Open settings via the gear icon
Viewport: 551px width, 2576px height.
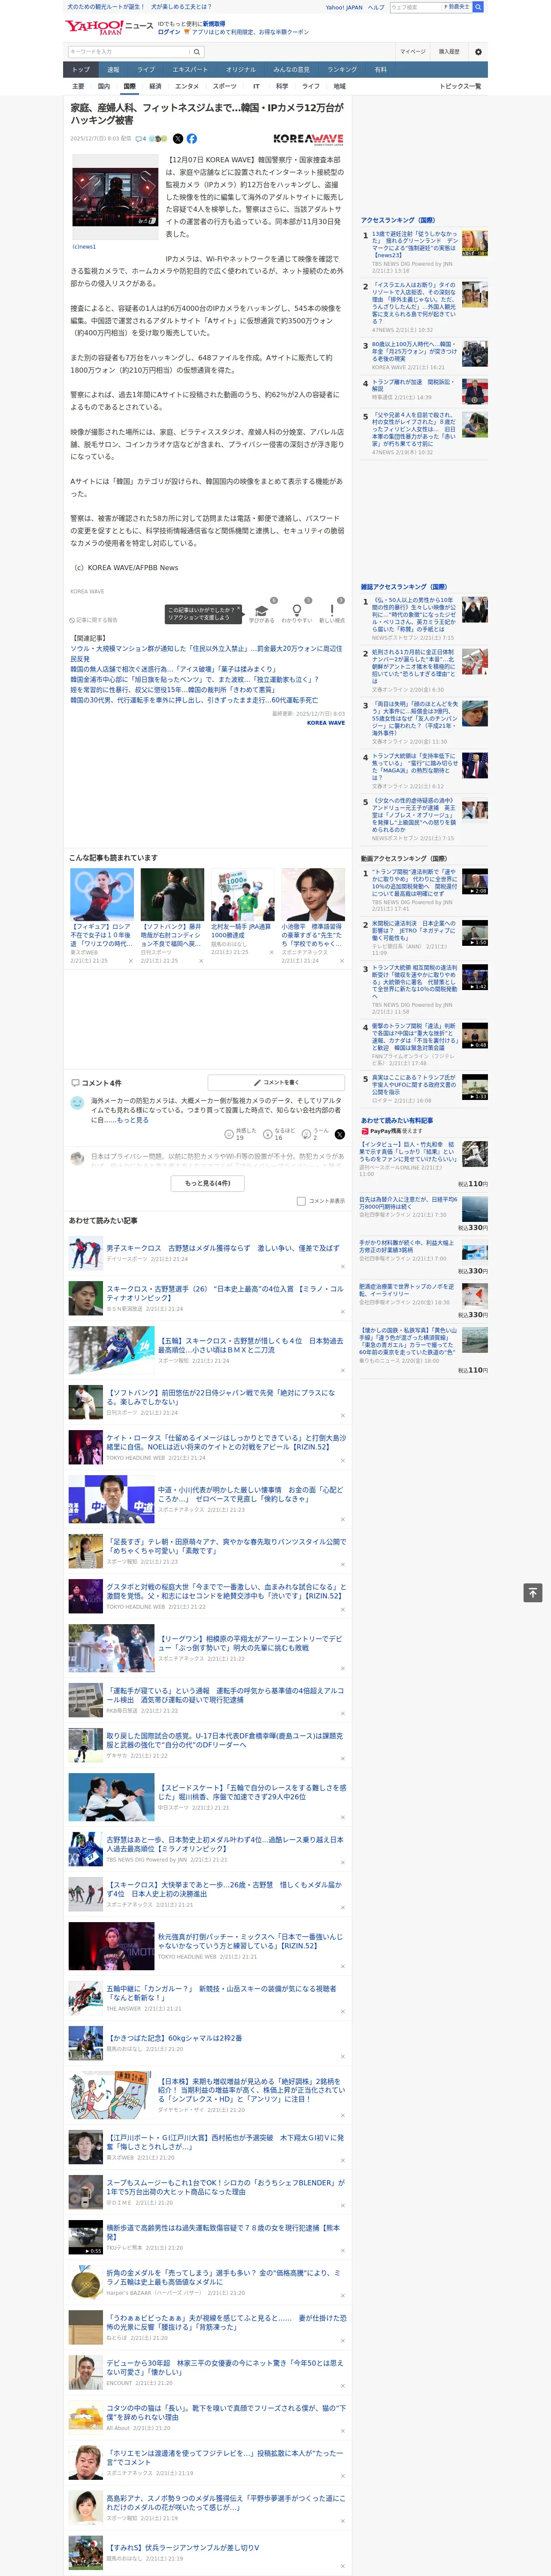pyautogui.click(x=478, y=51)
